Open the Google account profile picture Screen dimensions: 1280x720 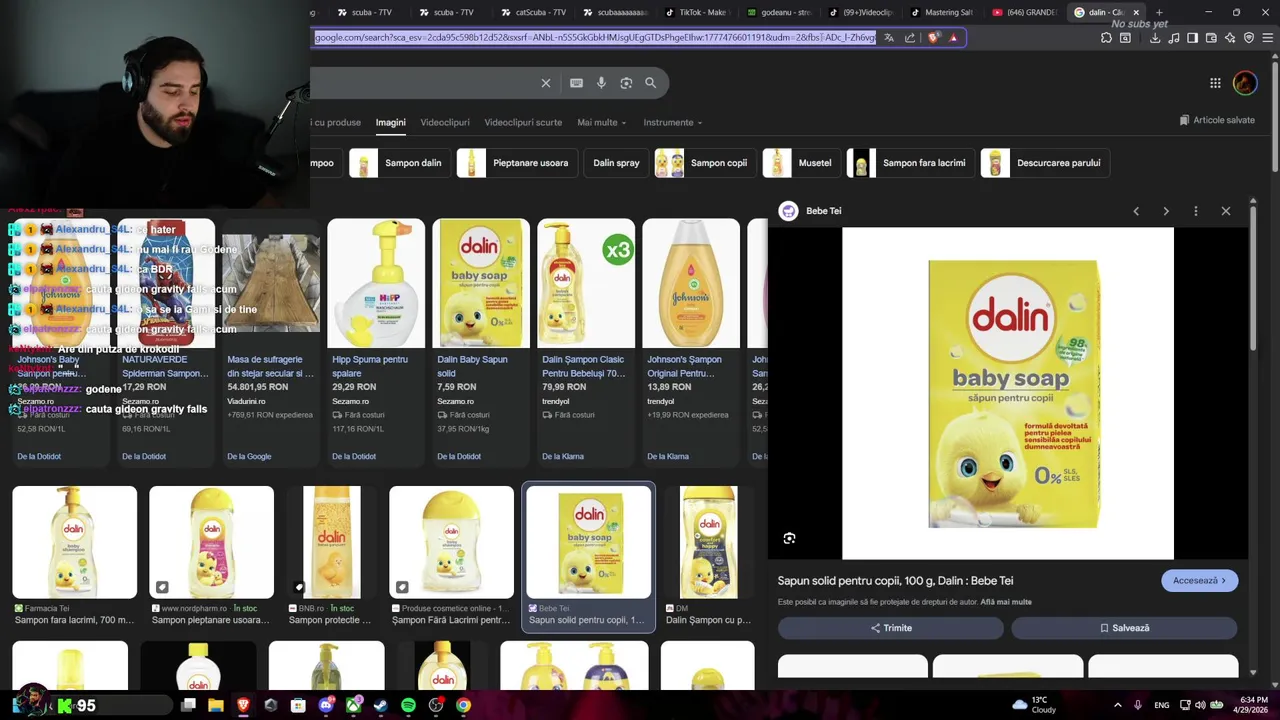(x=1245, y=83)
